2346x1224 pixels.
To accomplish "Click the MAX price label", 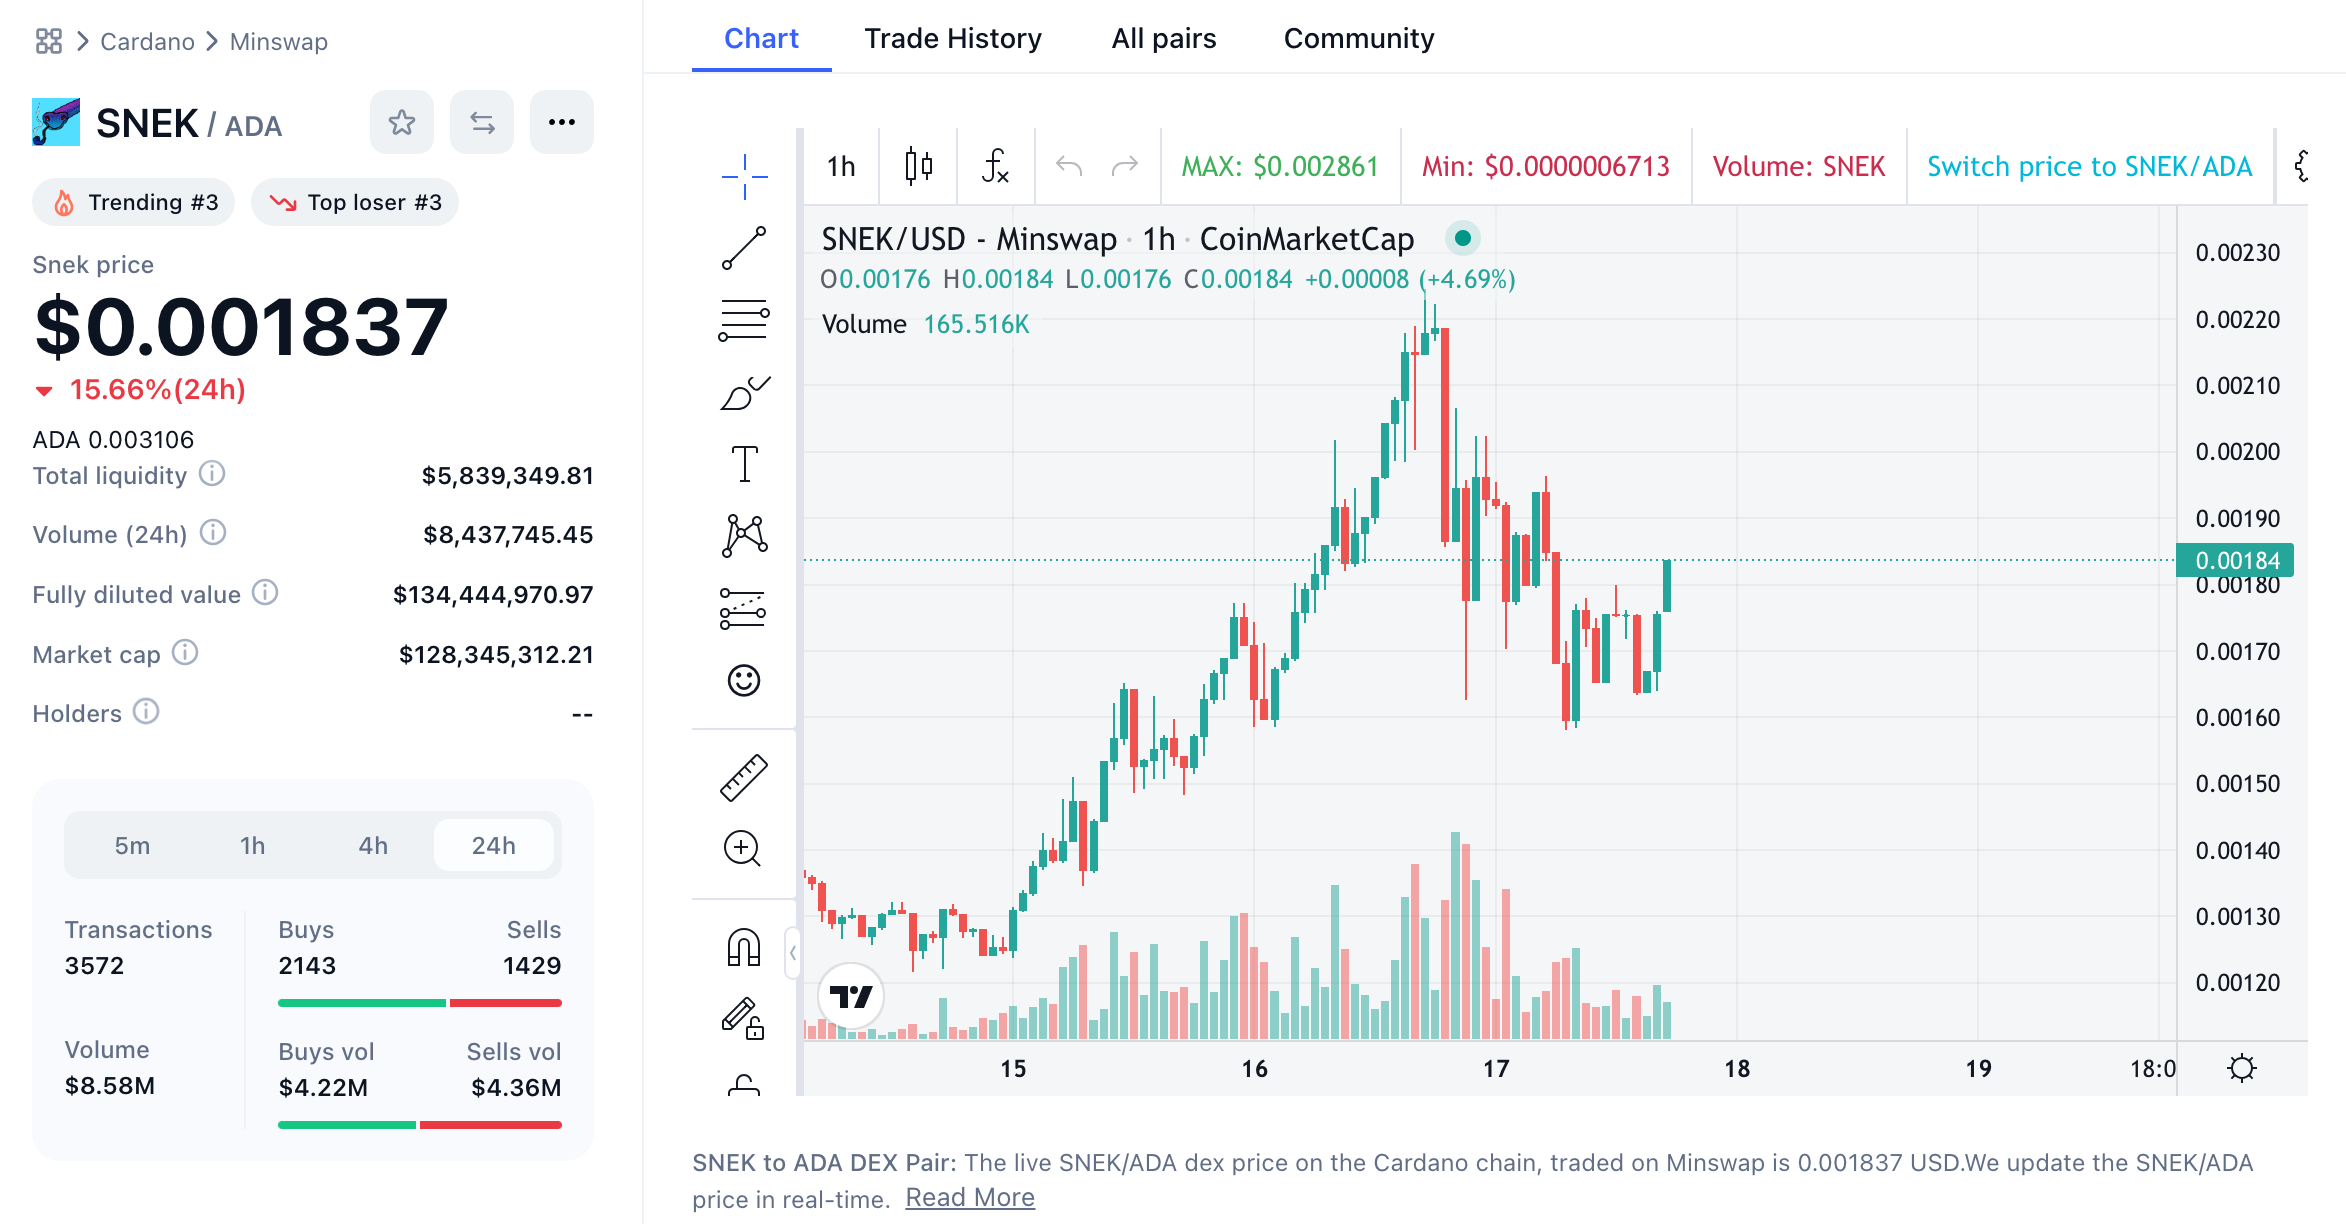I will [x=1280, y=166].
